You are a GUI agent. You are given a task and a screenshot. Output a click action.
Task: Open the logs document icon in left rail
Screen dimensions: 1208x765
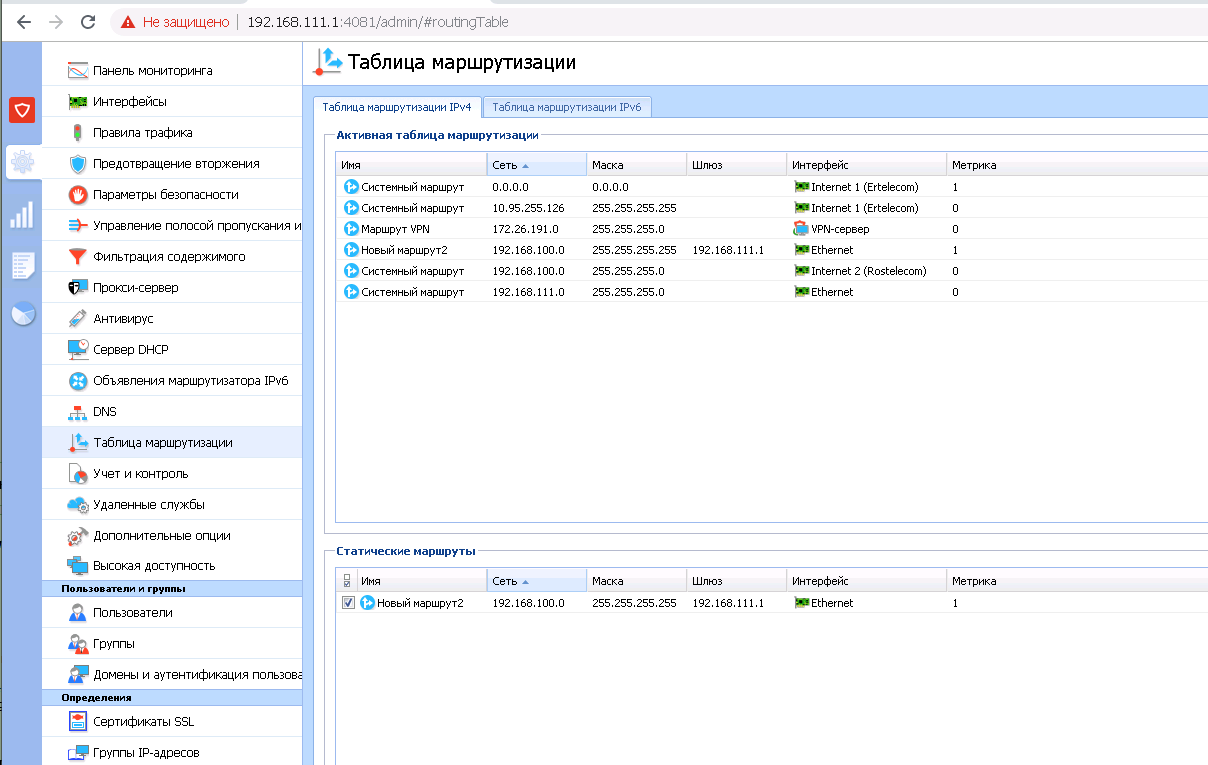[22, 265]
